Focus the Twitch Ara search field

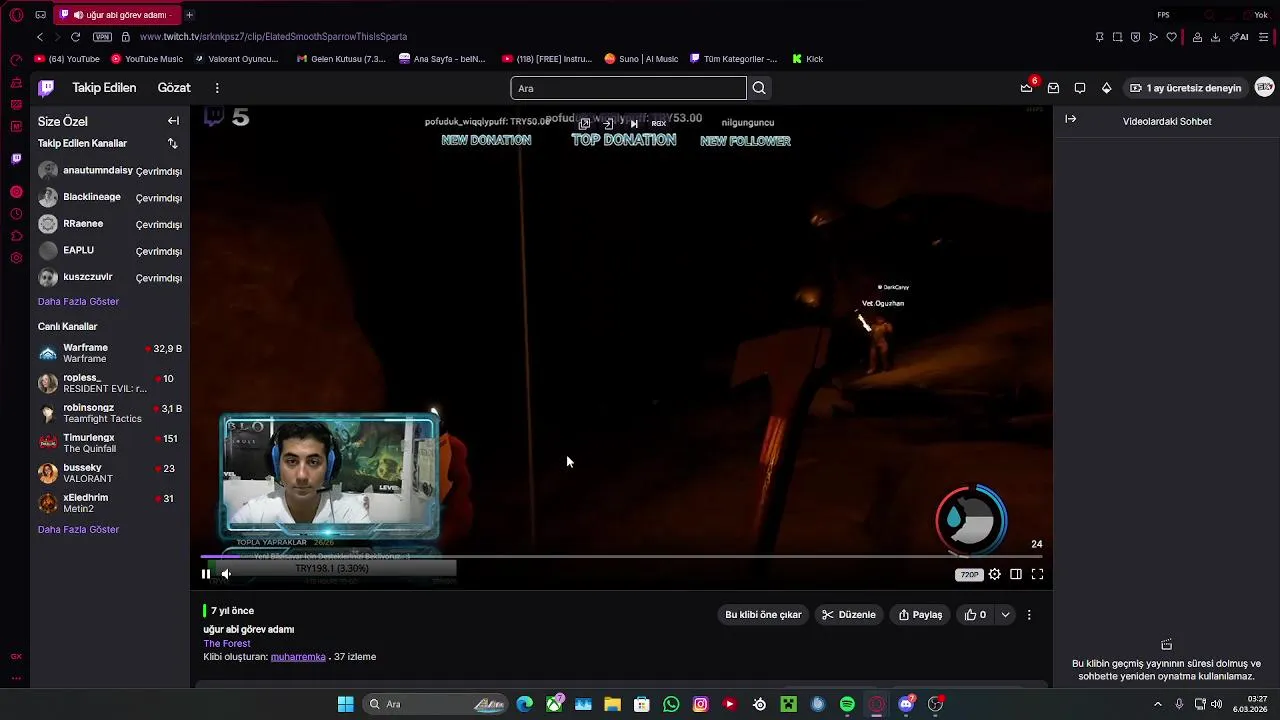pos(628,88)
